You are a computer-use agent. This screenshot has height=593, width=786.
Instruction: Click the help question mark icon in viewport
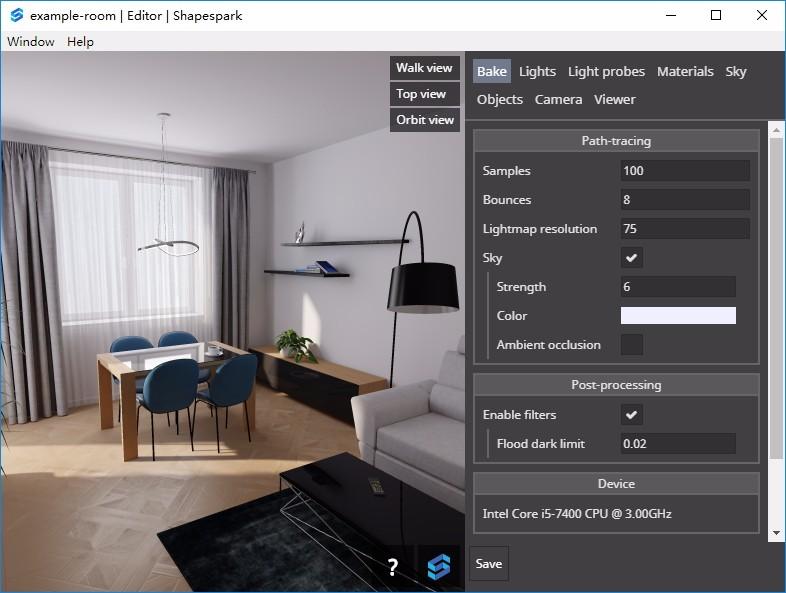[x=393, y=567]
